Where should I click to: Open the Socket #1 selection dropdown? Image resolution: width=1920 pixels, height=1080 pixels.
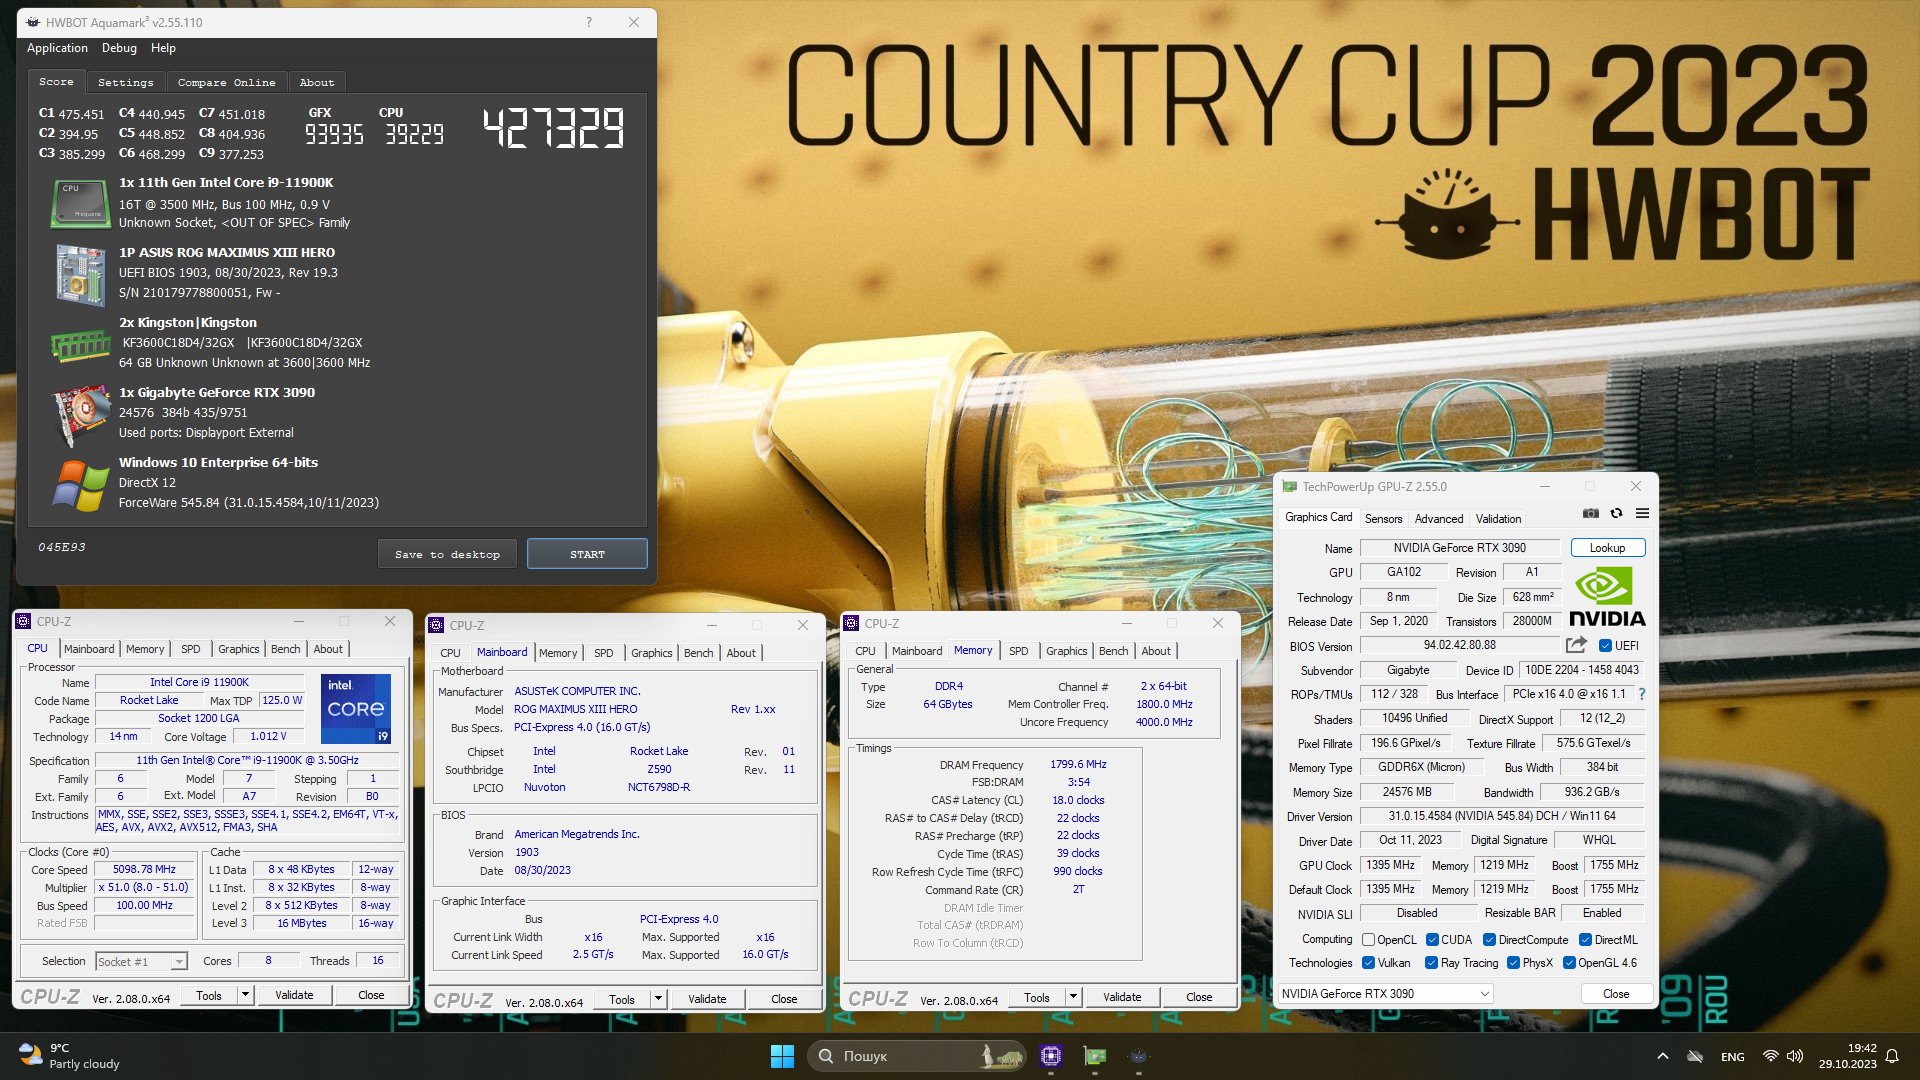(141, 961)
